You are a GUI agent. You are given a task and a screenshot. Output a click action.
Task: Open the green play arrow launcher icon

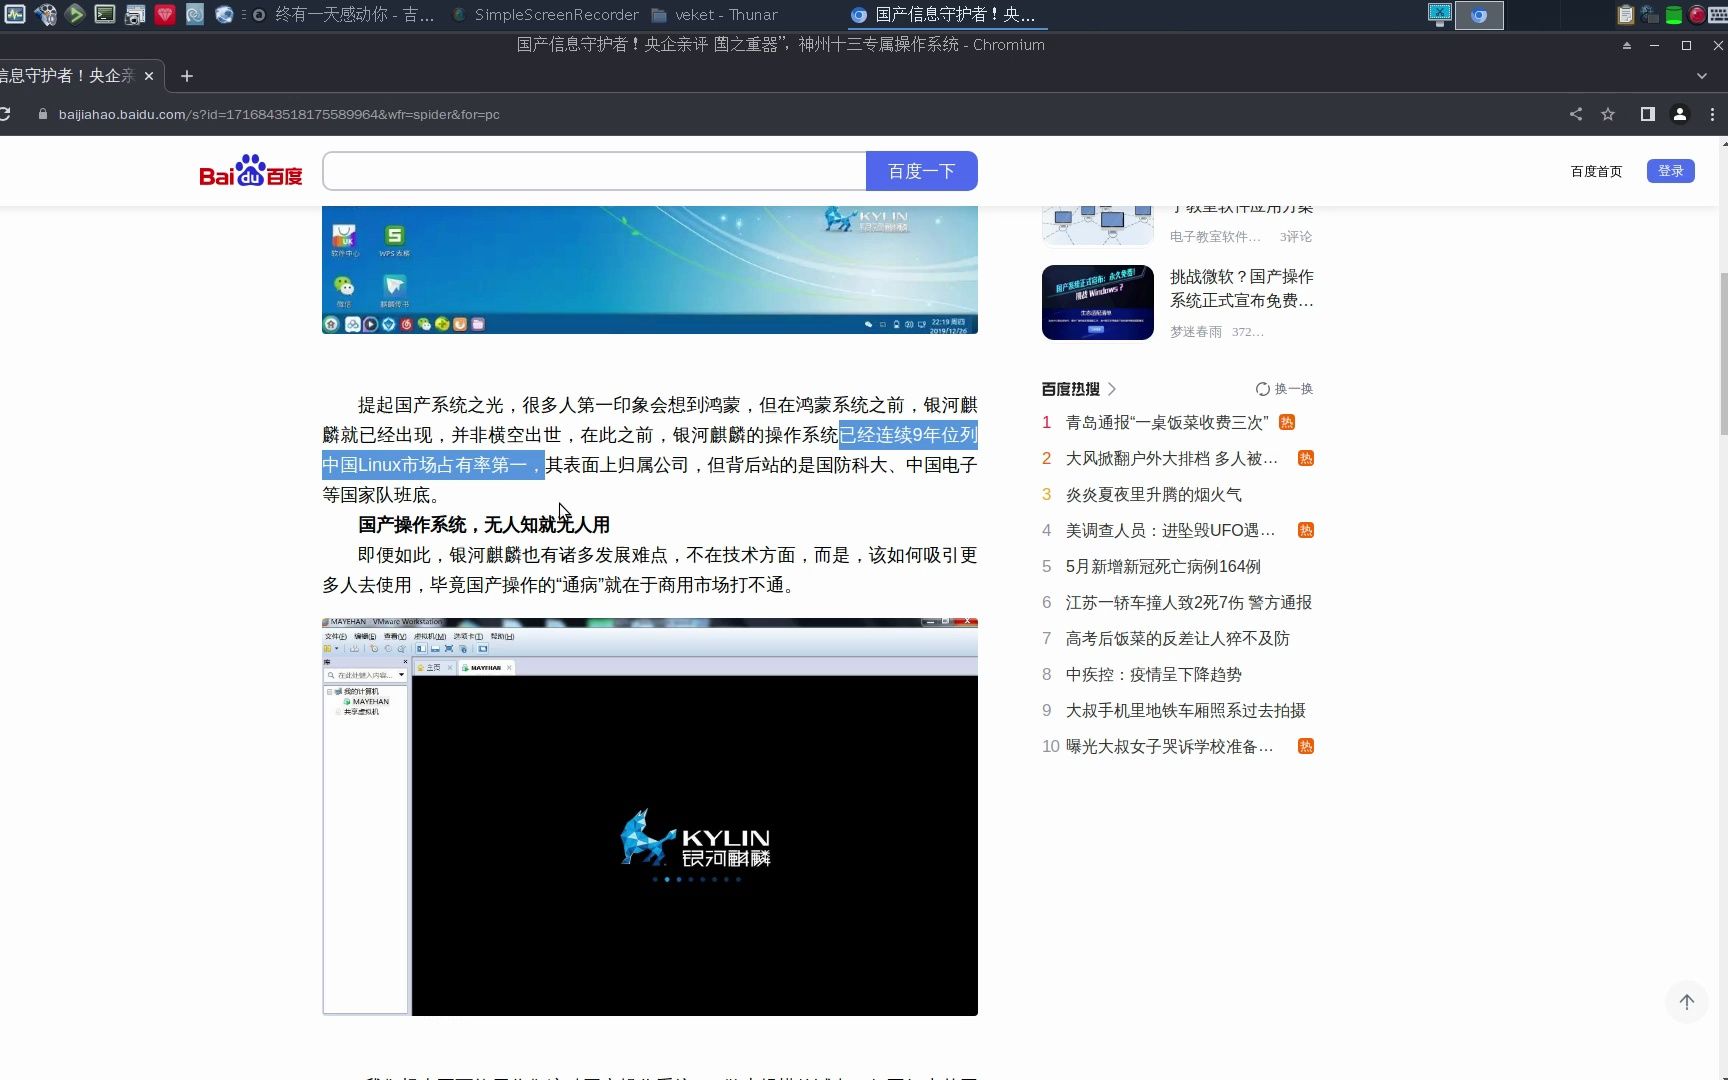[75, 14]
